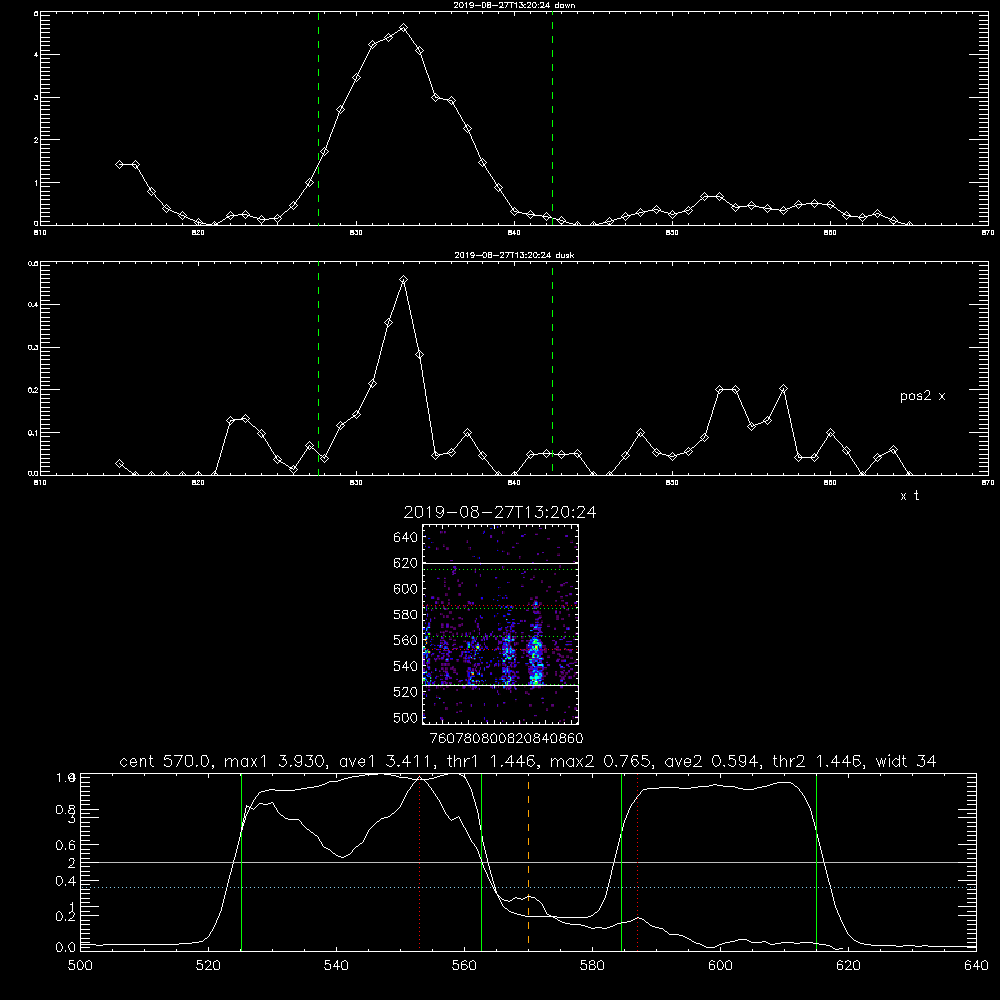Select the 'widt 34' statistic text

tap(906, 761)
